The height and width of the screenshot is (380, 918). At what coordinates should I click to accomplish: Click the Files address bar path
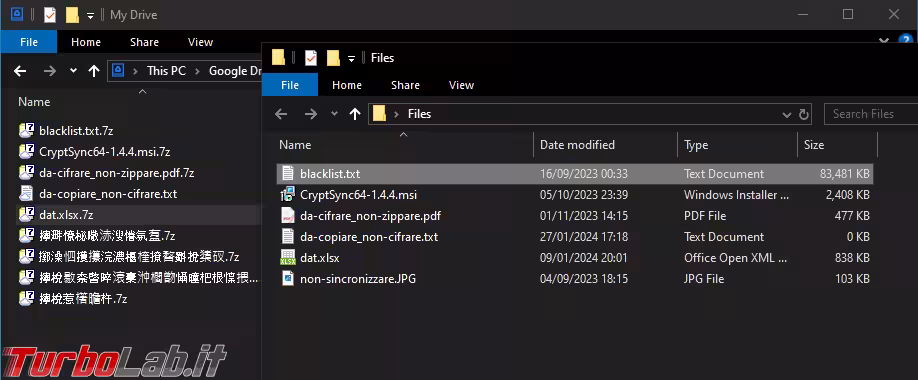(x=419, y=114)
